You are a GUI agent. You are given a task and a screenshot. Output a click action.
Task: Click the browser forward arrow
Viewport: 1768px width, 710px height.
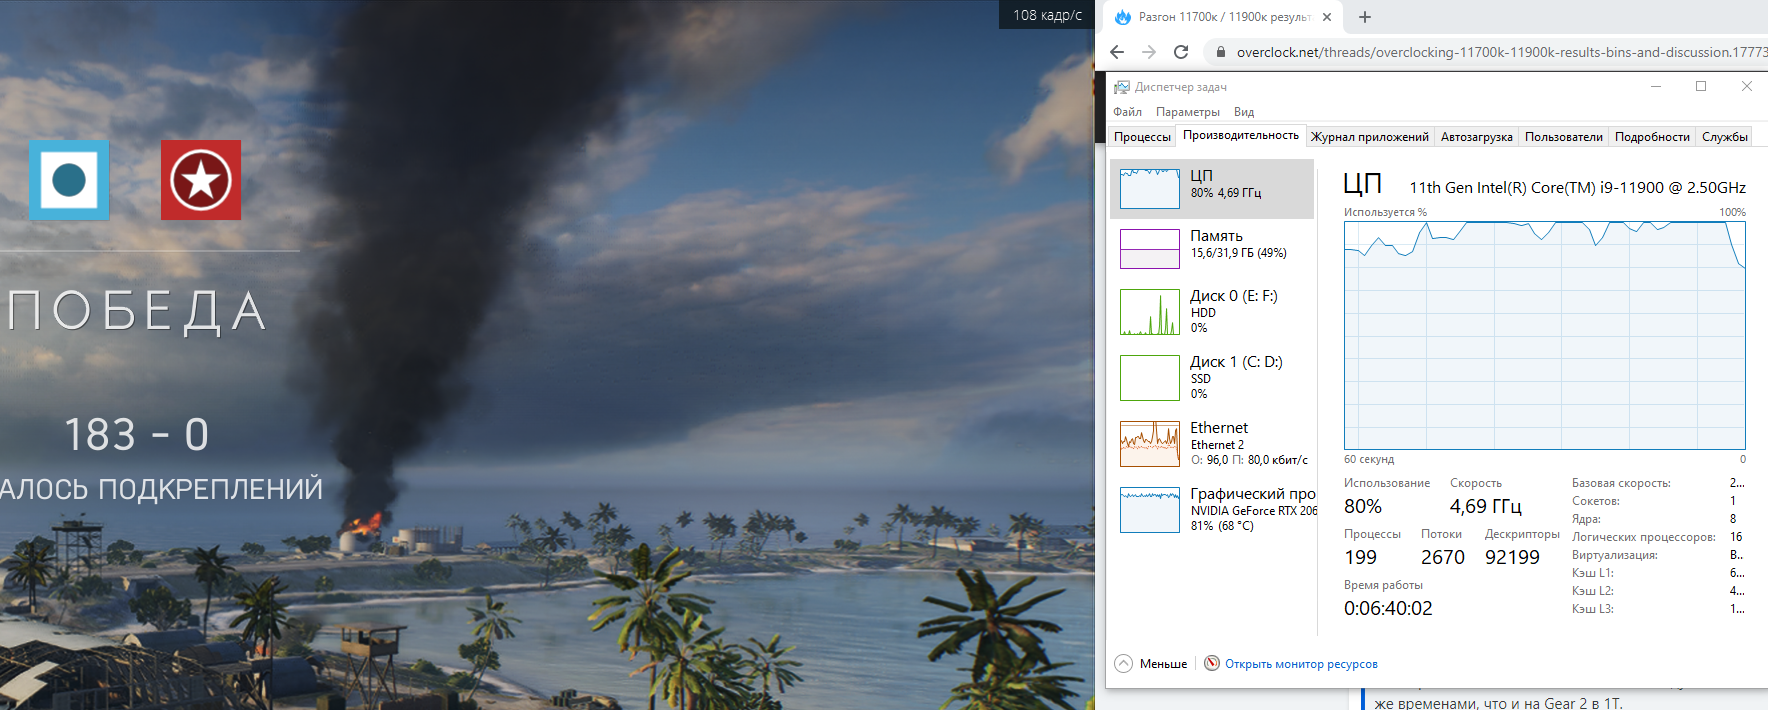click(x=1149, y=52)
